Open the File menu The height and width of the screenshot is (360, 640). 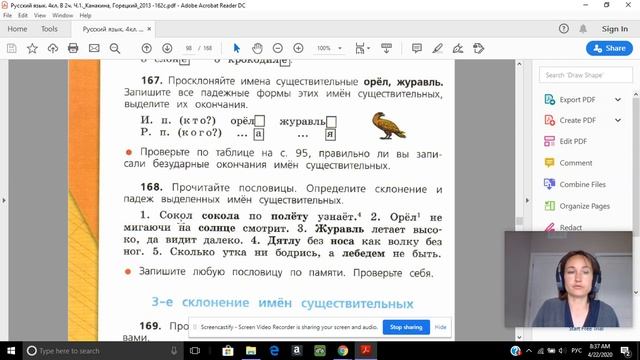[7, 16]
